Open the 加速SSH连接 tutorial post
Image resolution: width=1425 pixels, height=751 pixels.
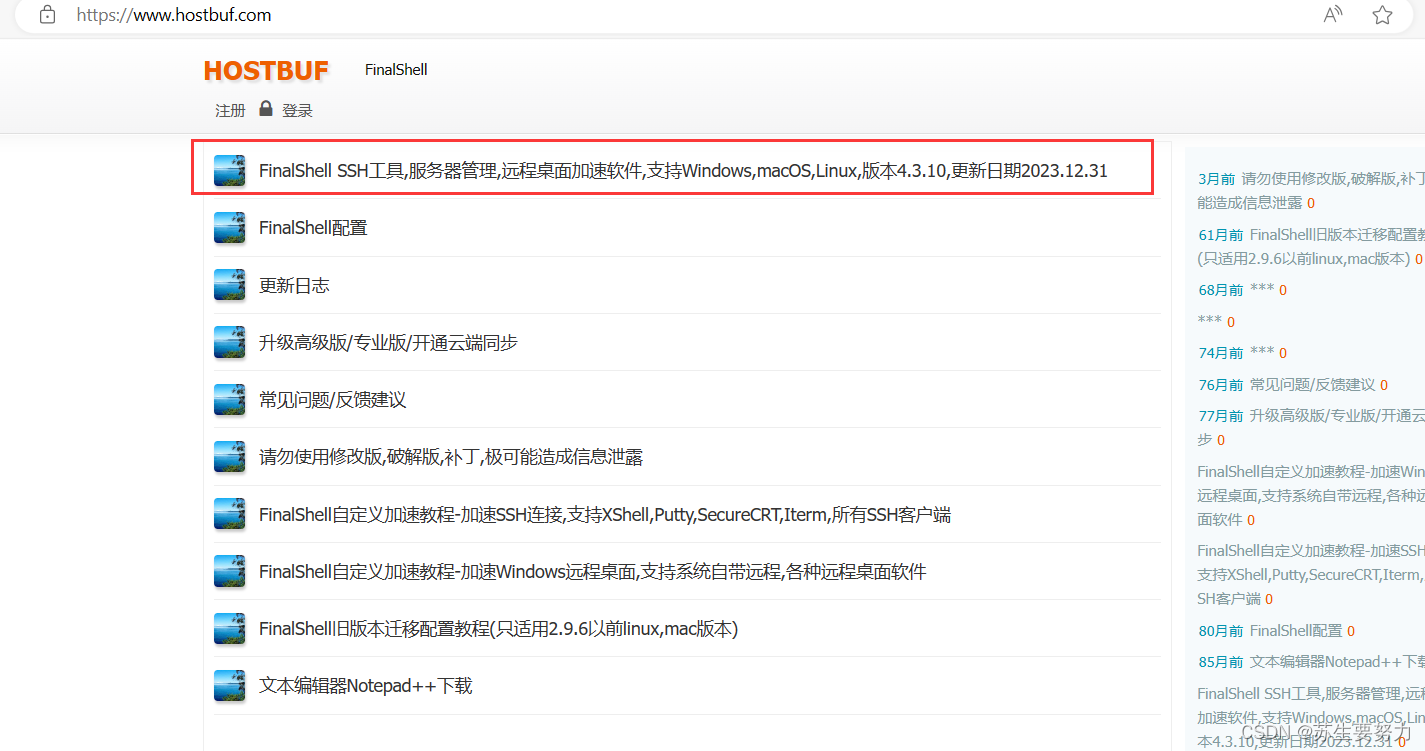(x=605, y=515)
